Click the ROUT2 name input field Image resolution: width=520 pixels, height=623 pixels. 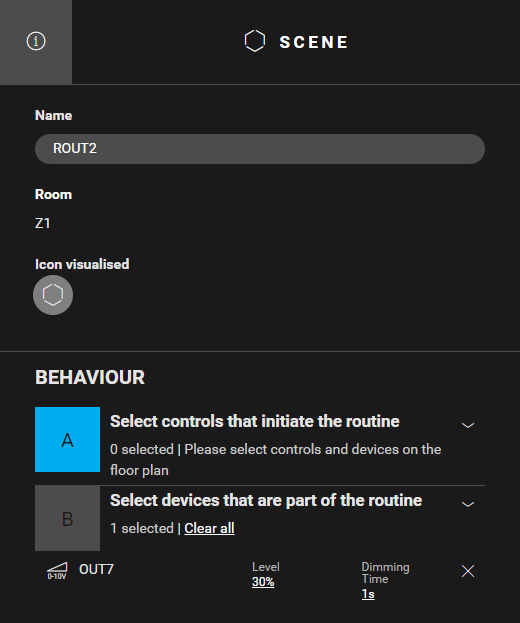260,149
